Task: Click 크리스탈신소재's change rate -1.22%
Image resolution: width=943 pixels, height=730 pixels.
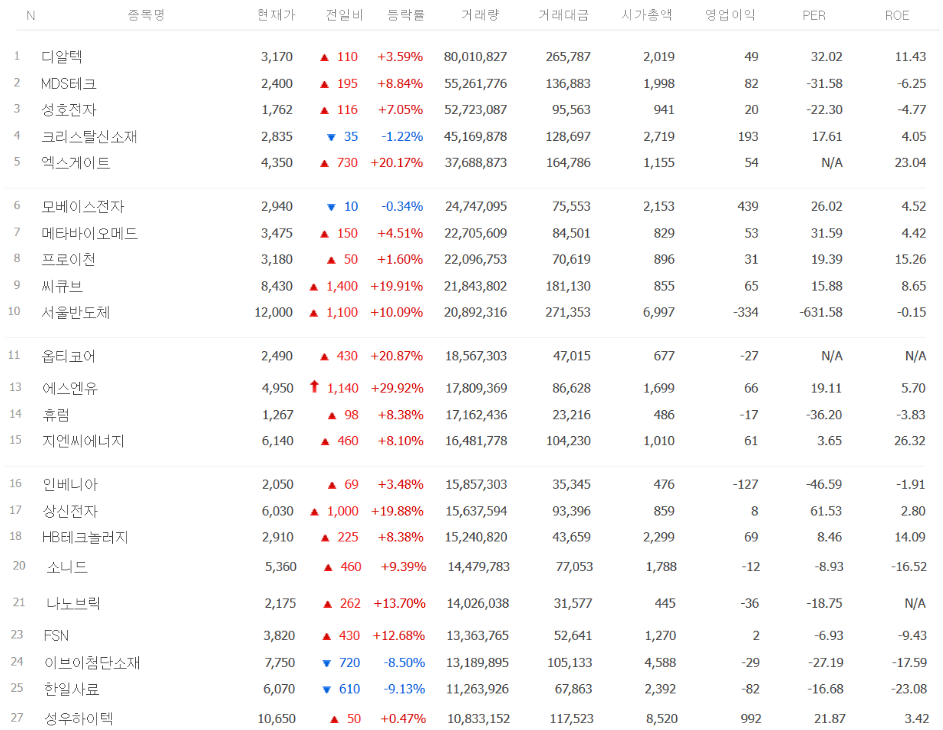Action: [x=402, y=136]
